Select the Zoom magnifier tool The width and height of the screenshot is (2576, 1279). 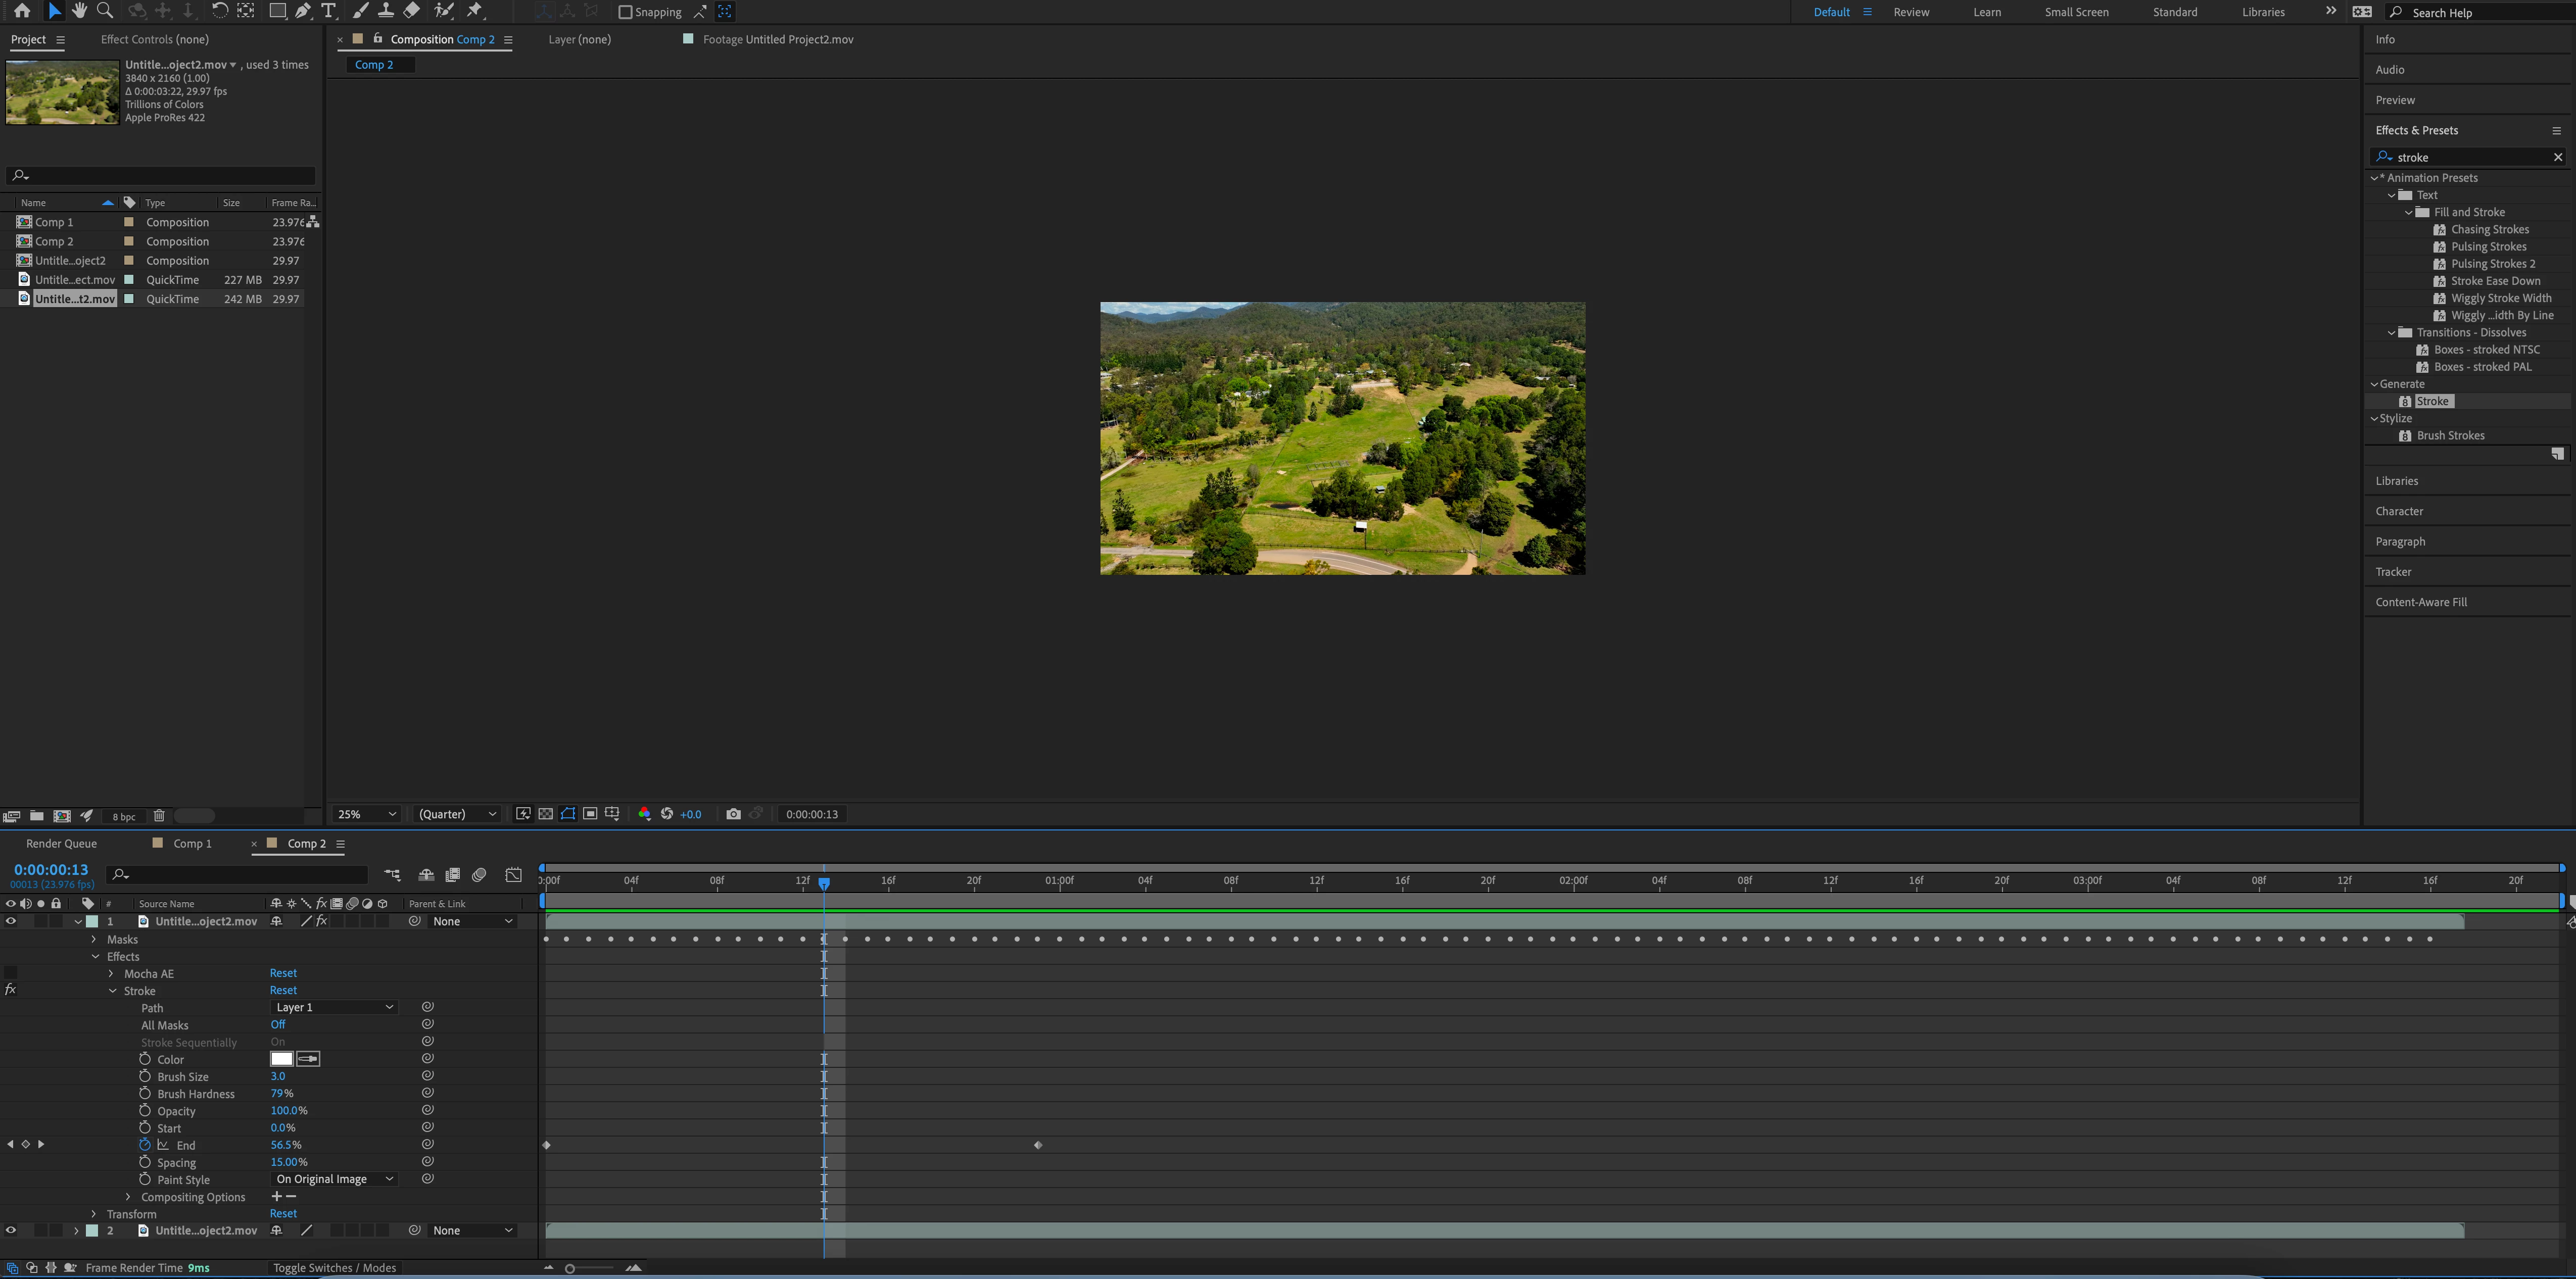(x=104, y=11)
